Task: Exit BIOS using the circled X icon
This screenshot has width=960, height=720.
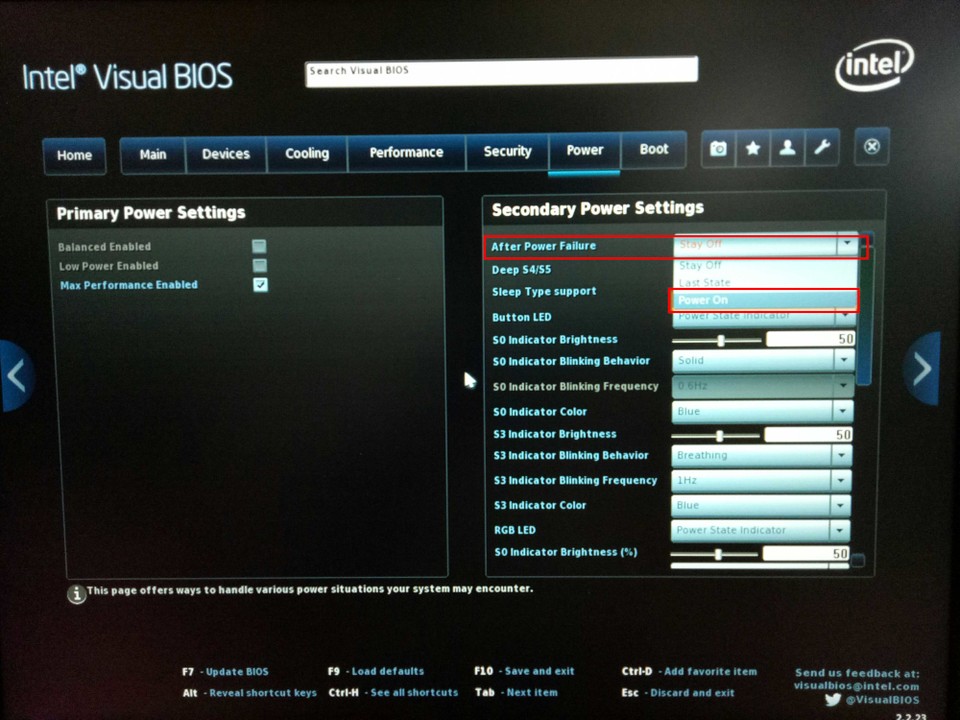Action: pyautogui.click(x=870, y=147)
